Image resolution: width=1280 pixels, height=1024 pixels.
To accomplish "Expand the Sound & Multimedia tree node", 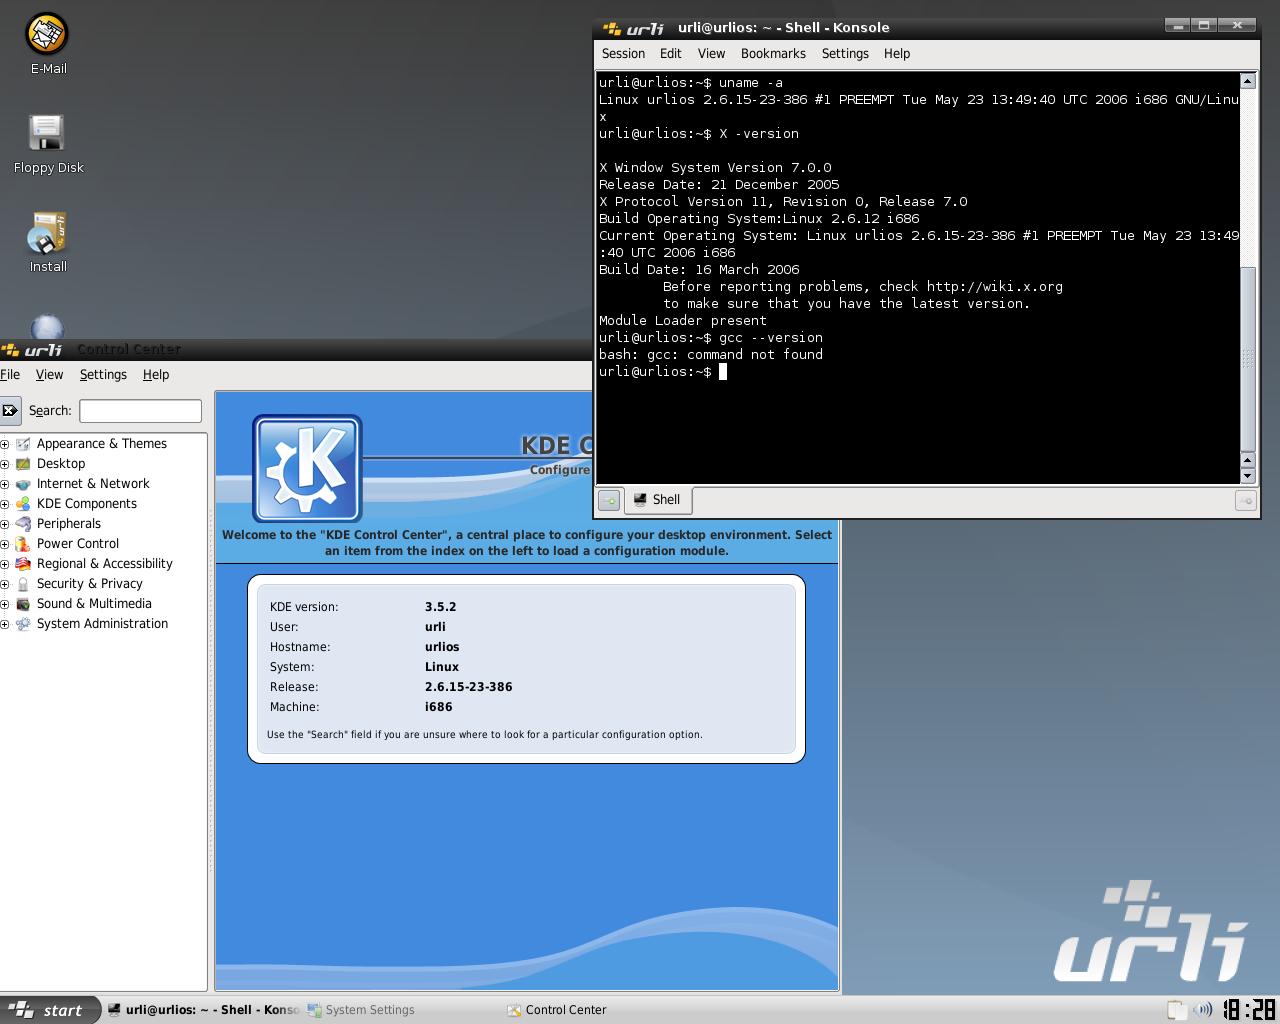I will (x=4, y=604).
